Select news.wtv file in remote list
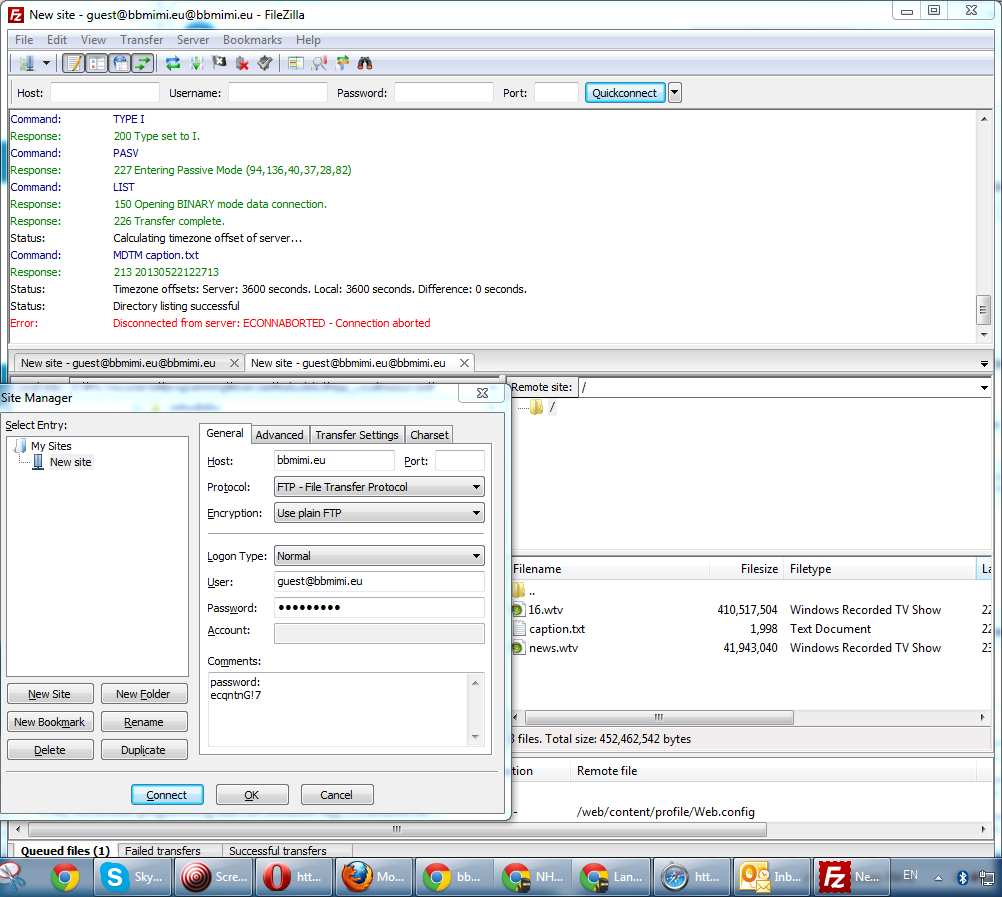The height and width of the screenshot is (897, 1002). point(553,648)
